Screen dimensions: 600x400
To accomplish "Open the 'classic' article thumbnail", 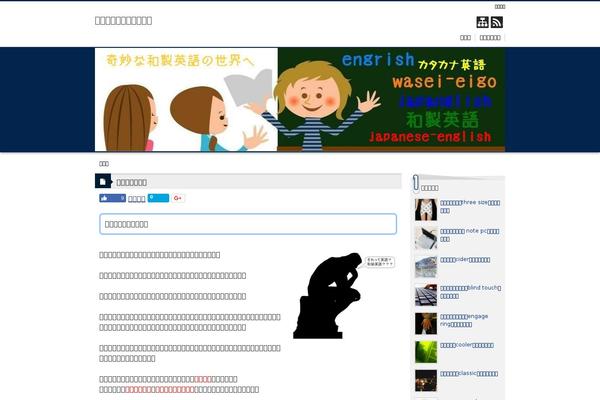I will pos(426,380).
